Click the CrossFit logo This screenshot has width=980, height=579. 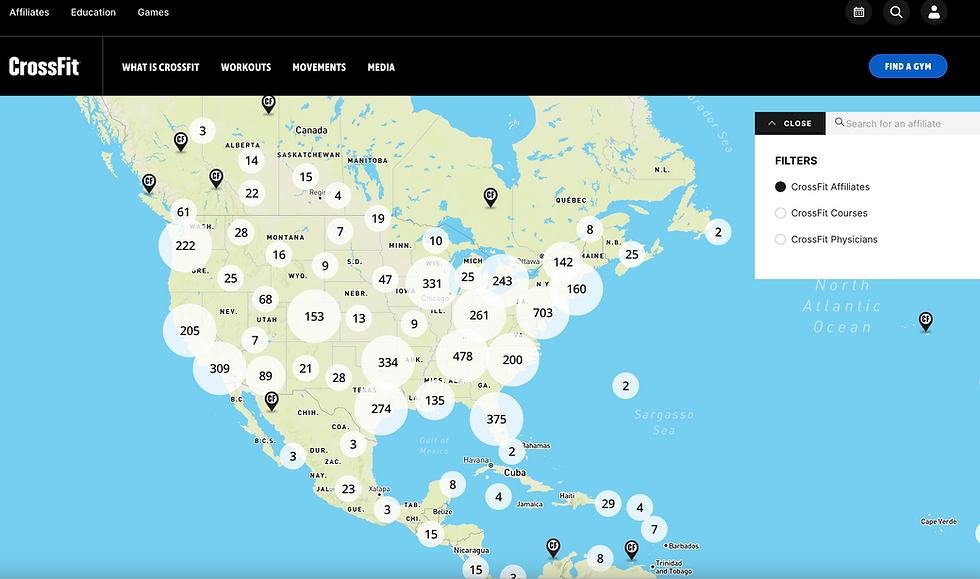pos(44,66)
